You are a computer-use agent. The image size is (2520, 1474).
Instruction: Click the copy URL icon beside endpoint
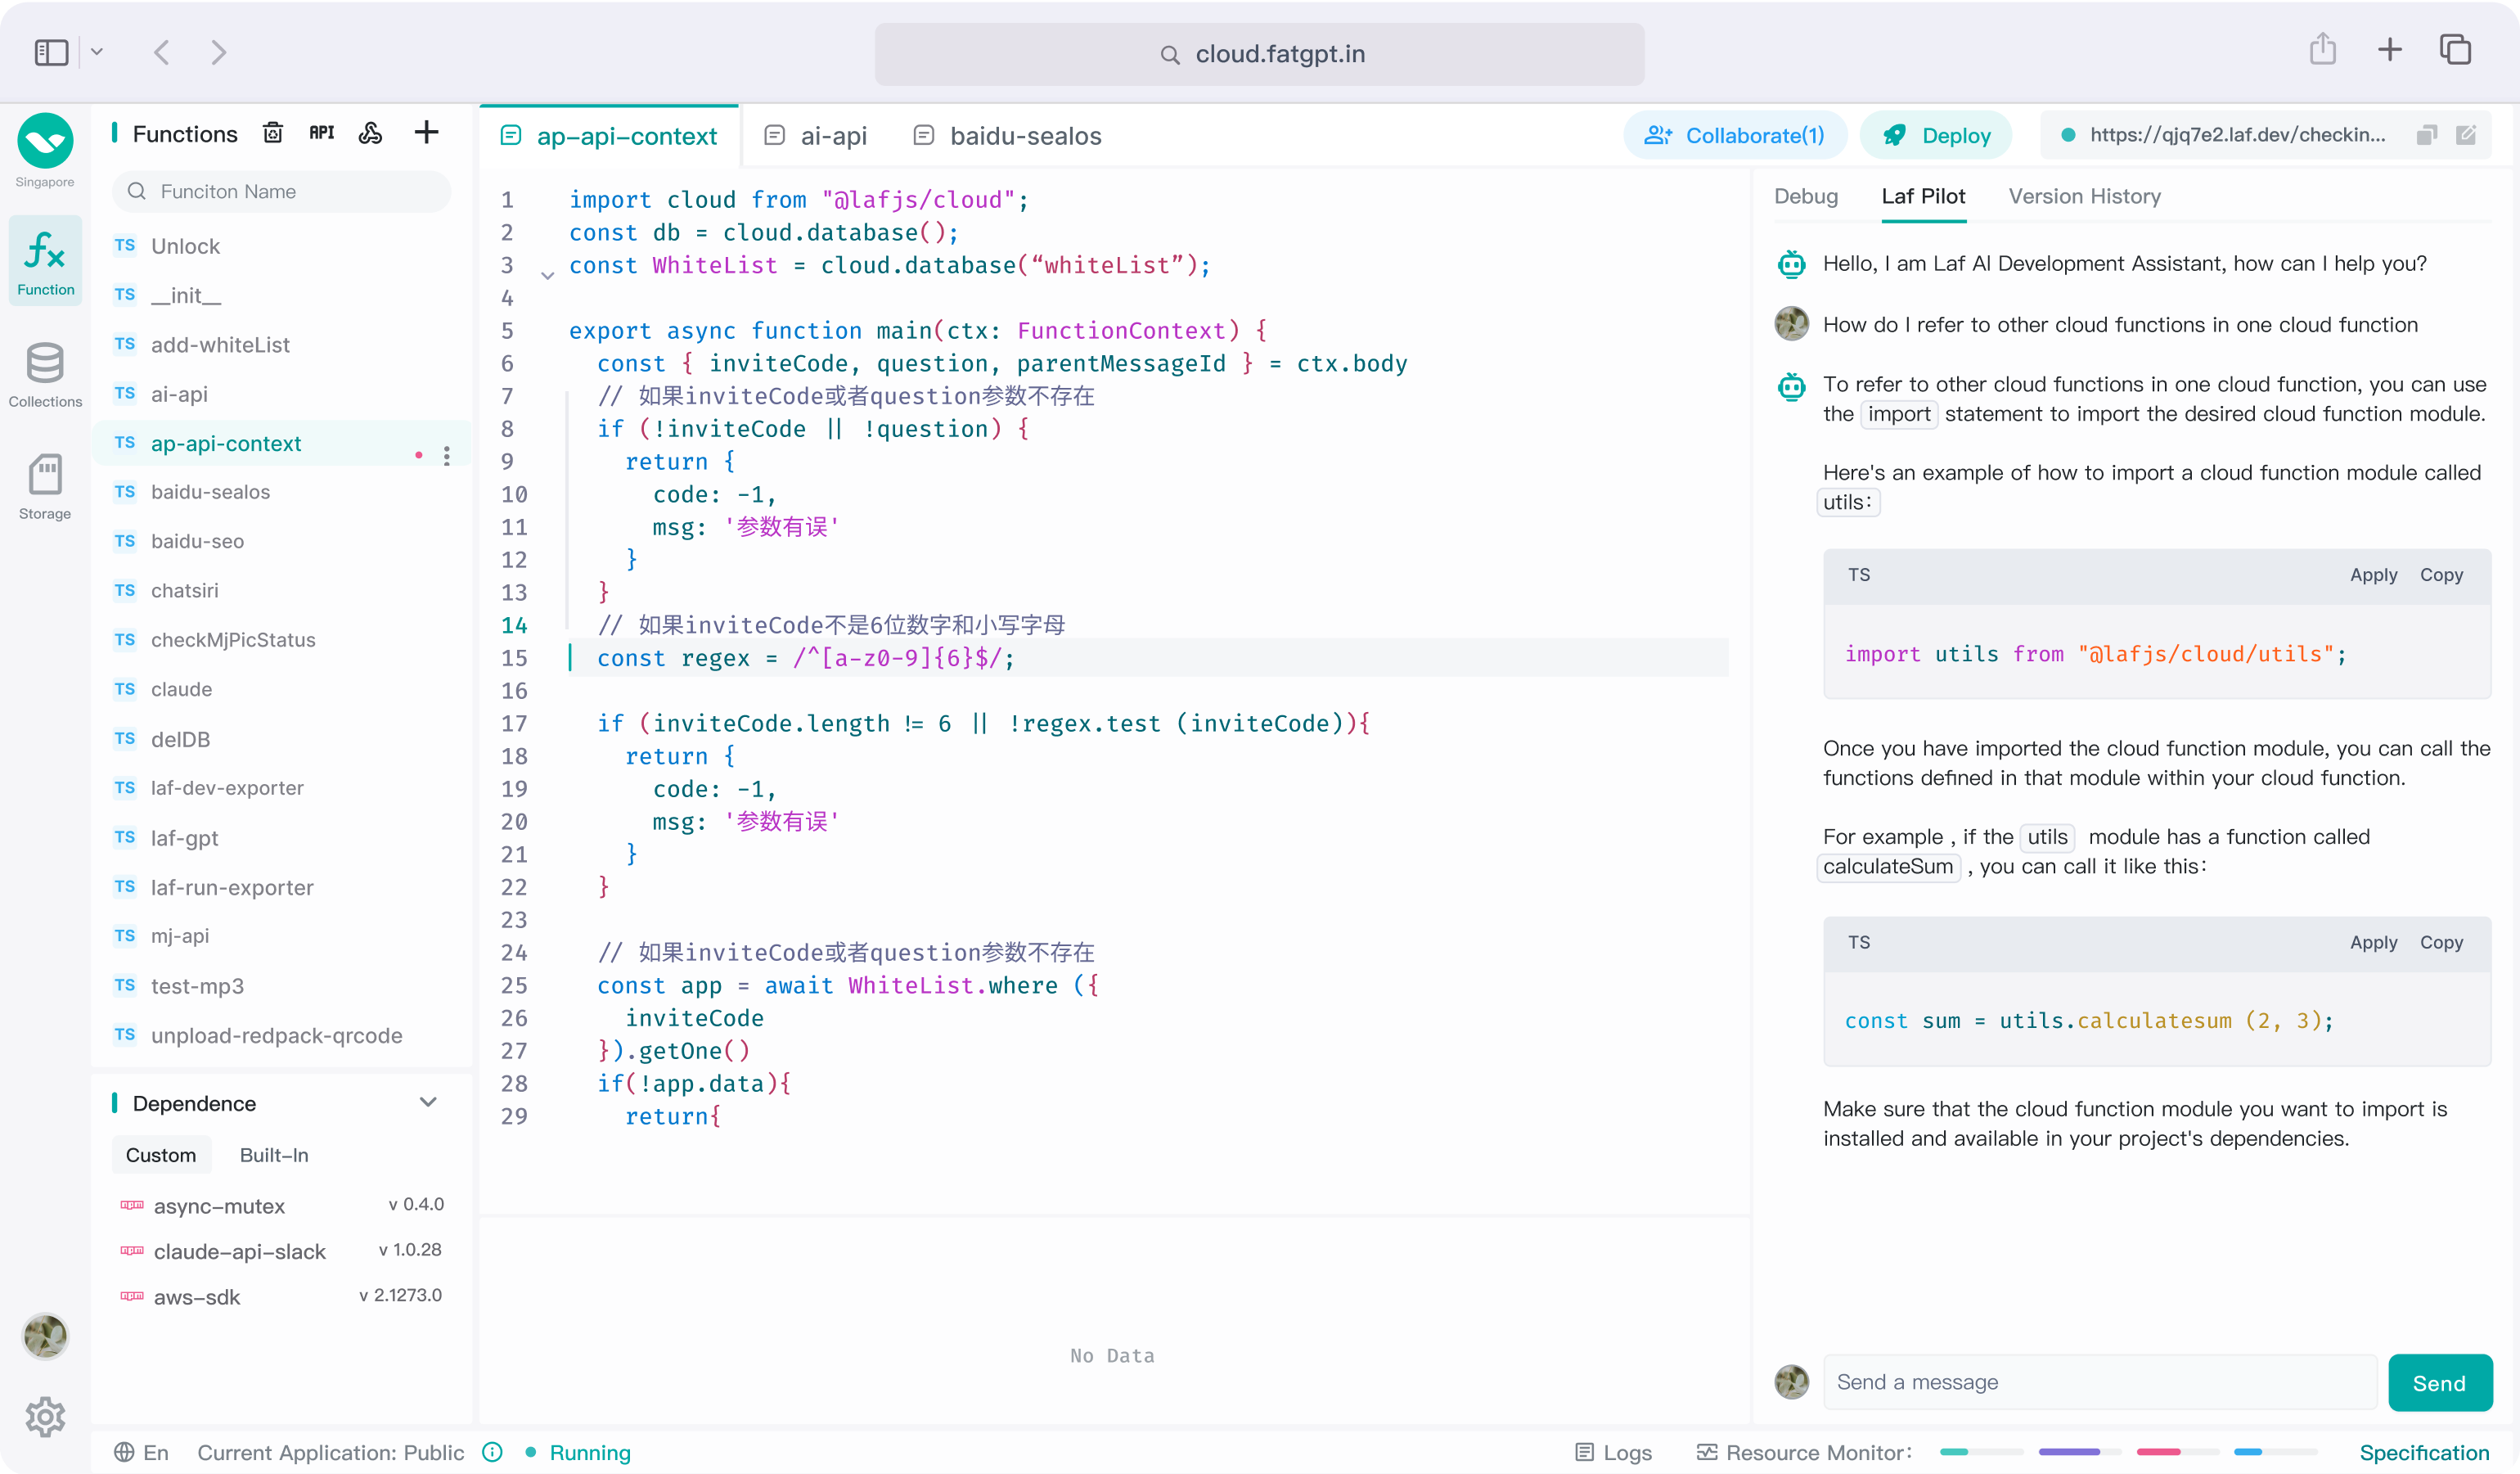point(2426,135)
